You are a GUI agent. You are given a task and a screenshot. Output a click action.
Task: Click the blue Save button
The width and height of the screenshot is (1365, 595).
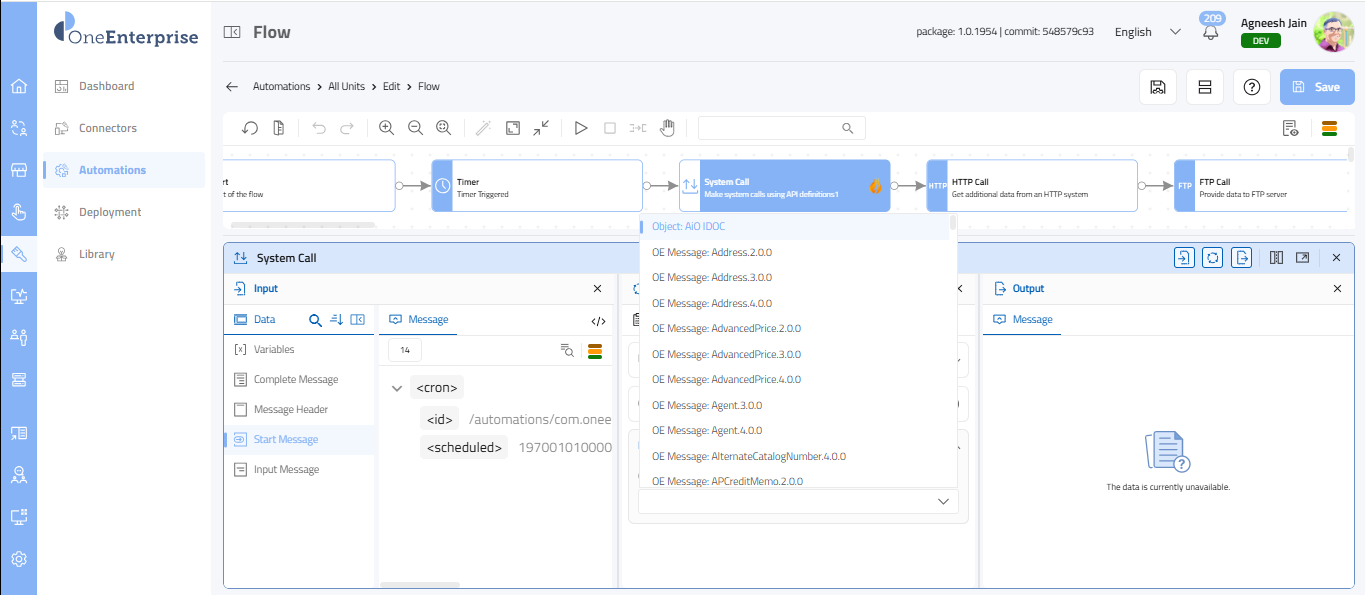coord(1316,87)
